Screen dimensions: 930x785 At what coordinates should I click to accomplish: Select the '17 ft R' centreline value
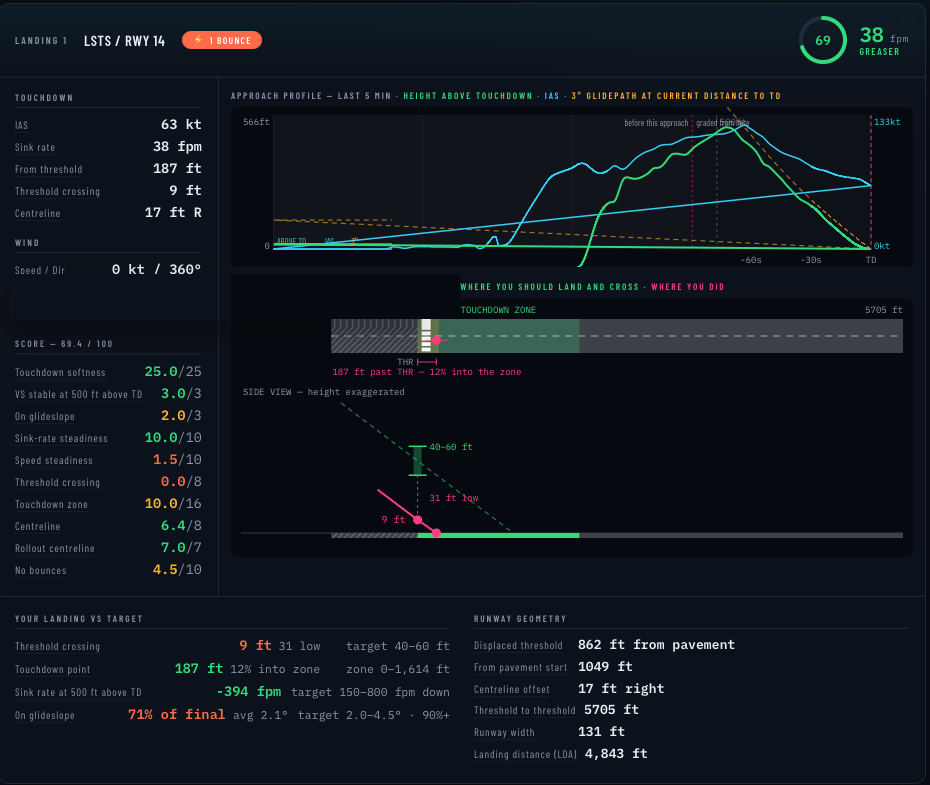(x=173, y=212)
